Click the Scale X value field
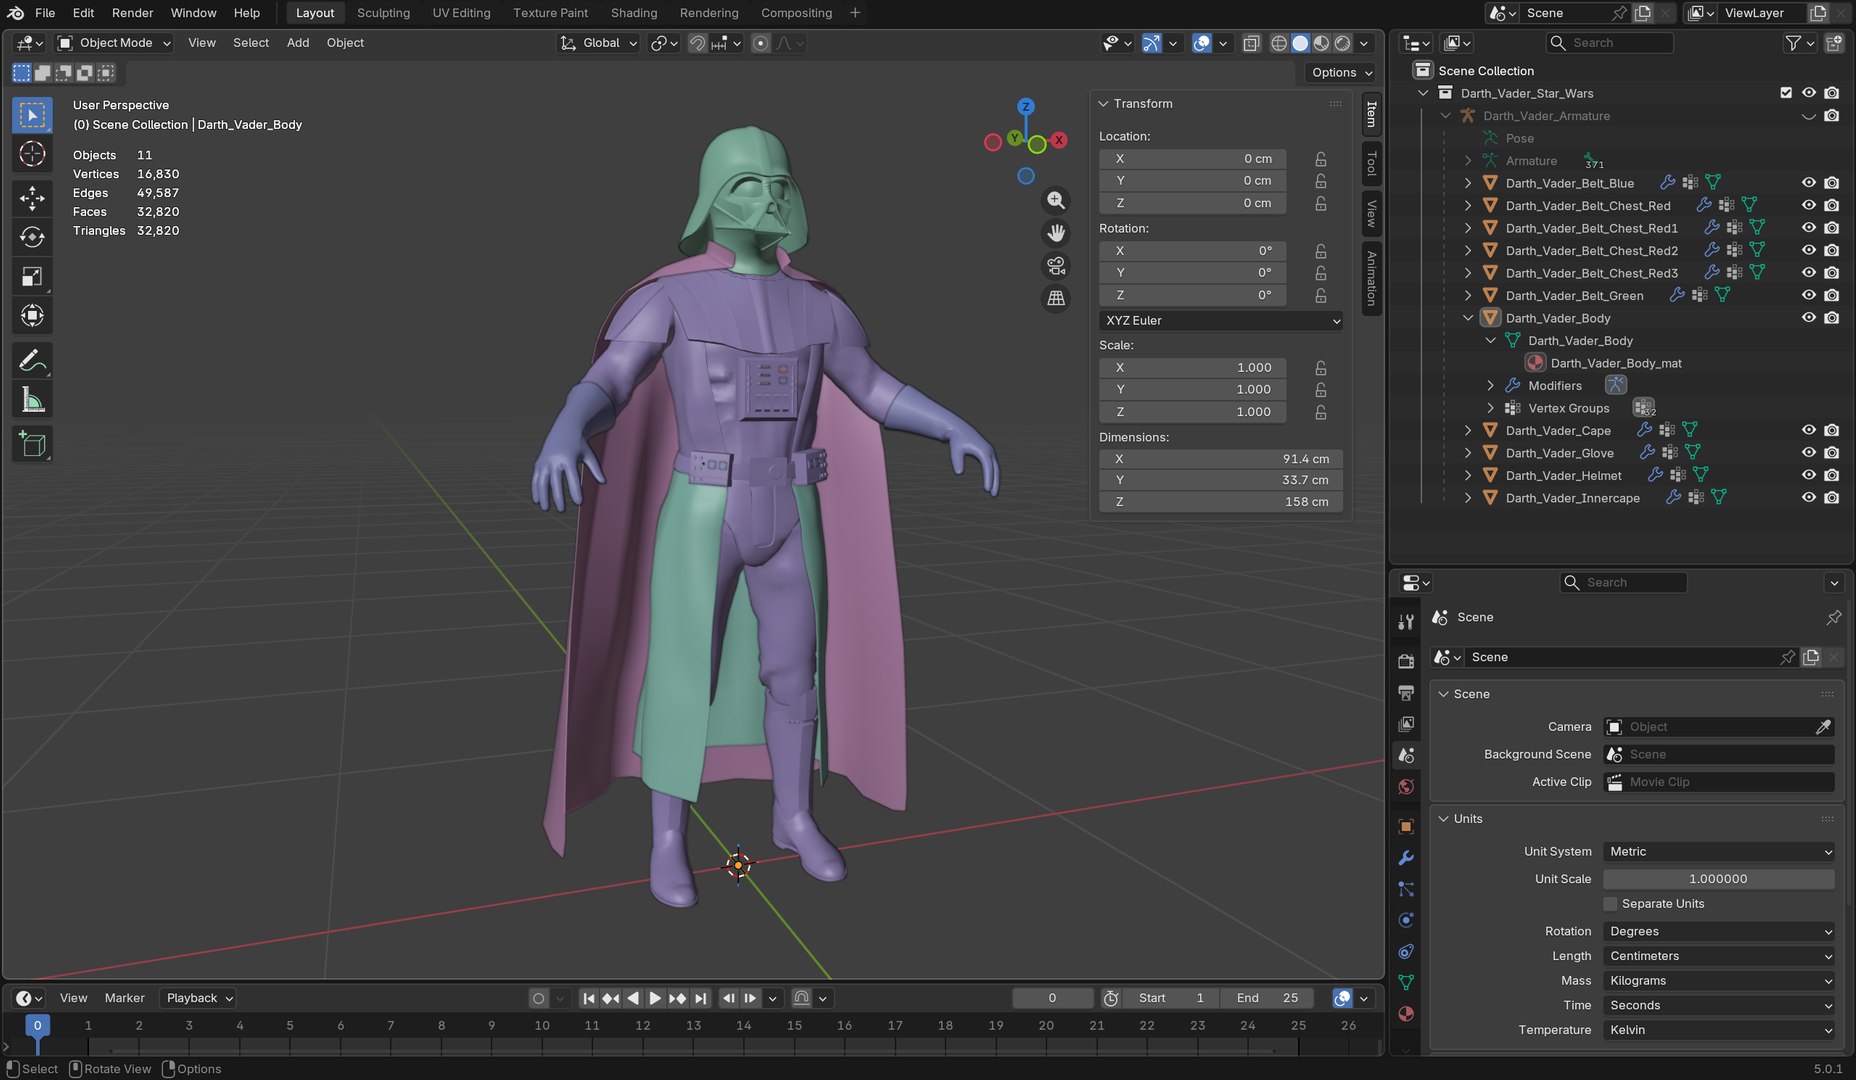The height and width of the screenshot is (1080, 1856). [1193, 368]
